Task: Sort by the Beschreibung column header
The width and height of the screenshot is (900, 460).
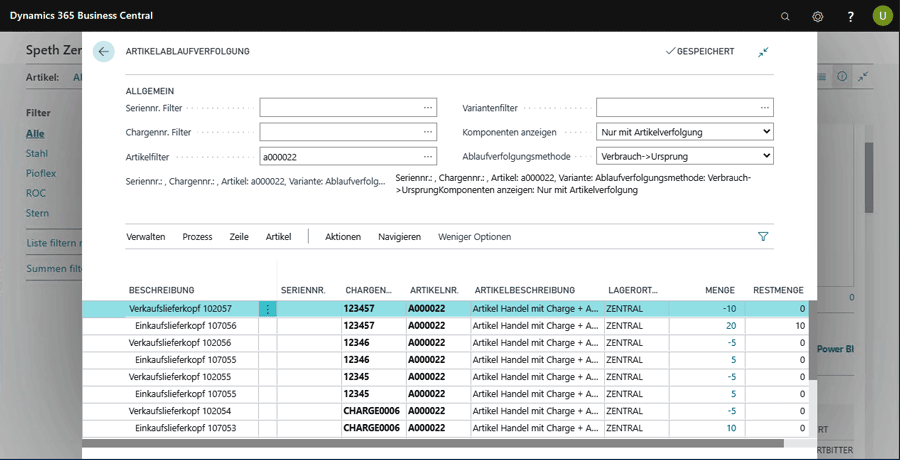Action: click(162, 290)
